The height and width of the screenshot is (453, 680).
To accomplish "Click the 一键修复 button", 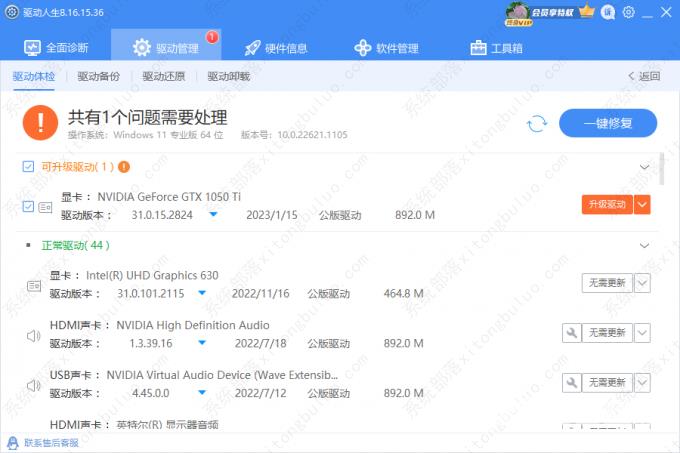I will tap(608, 124).
